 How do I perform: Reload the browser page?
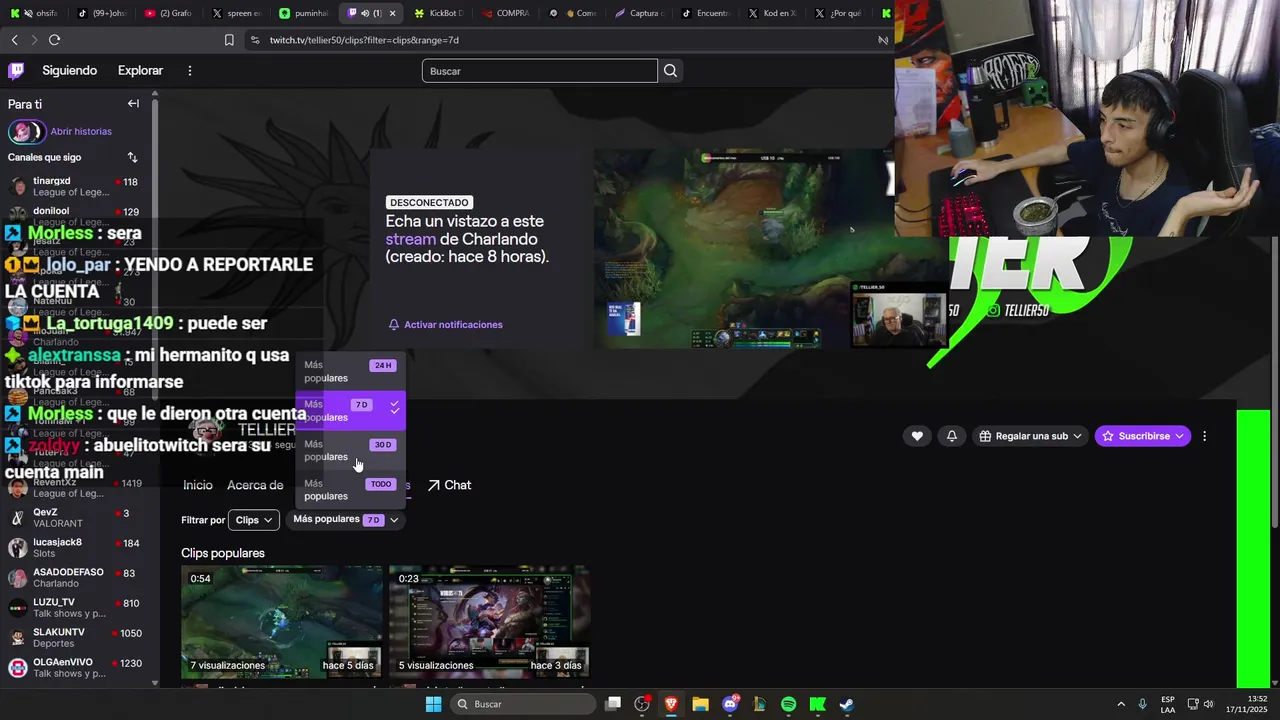pyautogui.click(x=54, y=40)
